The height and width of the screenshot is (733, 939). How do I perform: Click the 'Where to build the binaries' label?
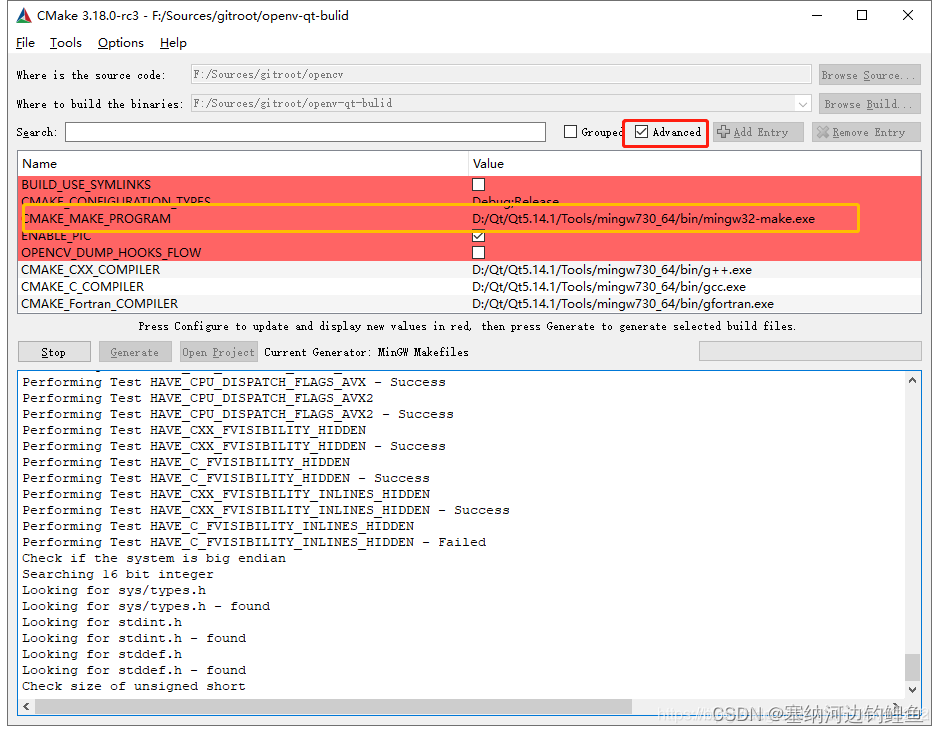[x=99, y=104]
